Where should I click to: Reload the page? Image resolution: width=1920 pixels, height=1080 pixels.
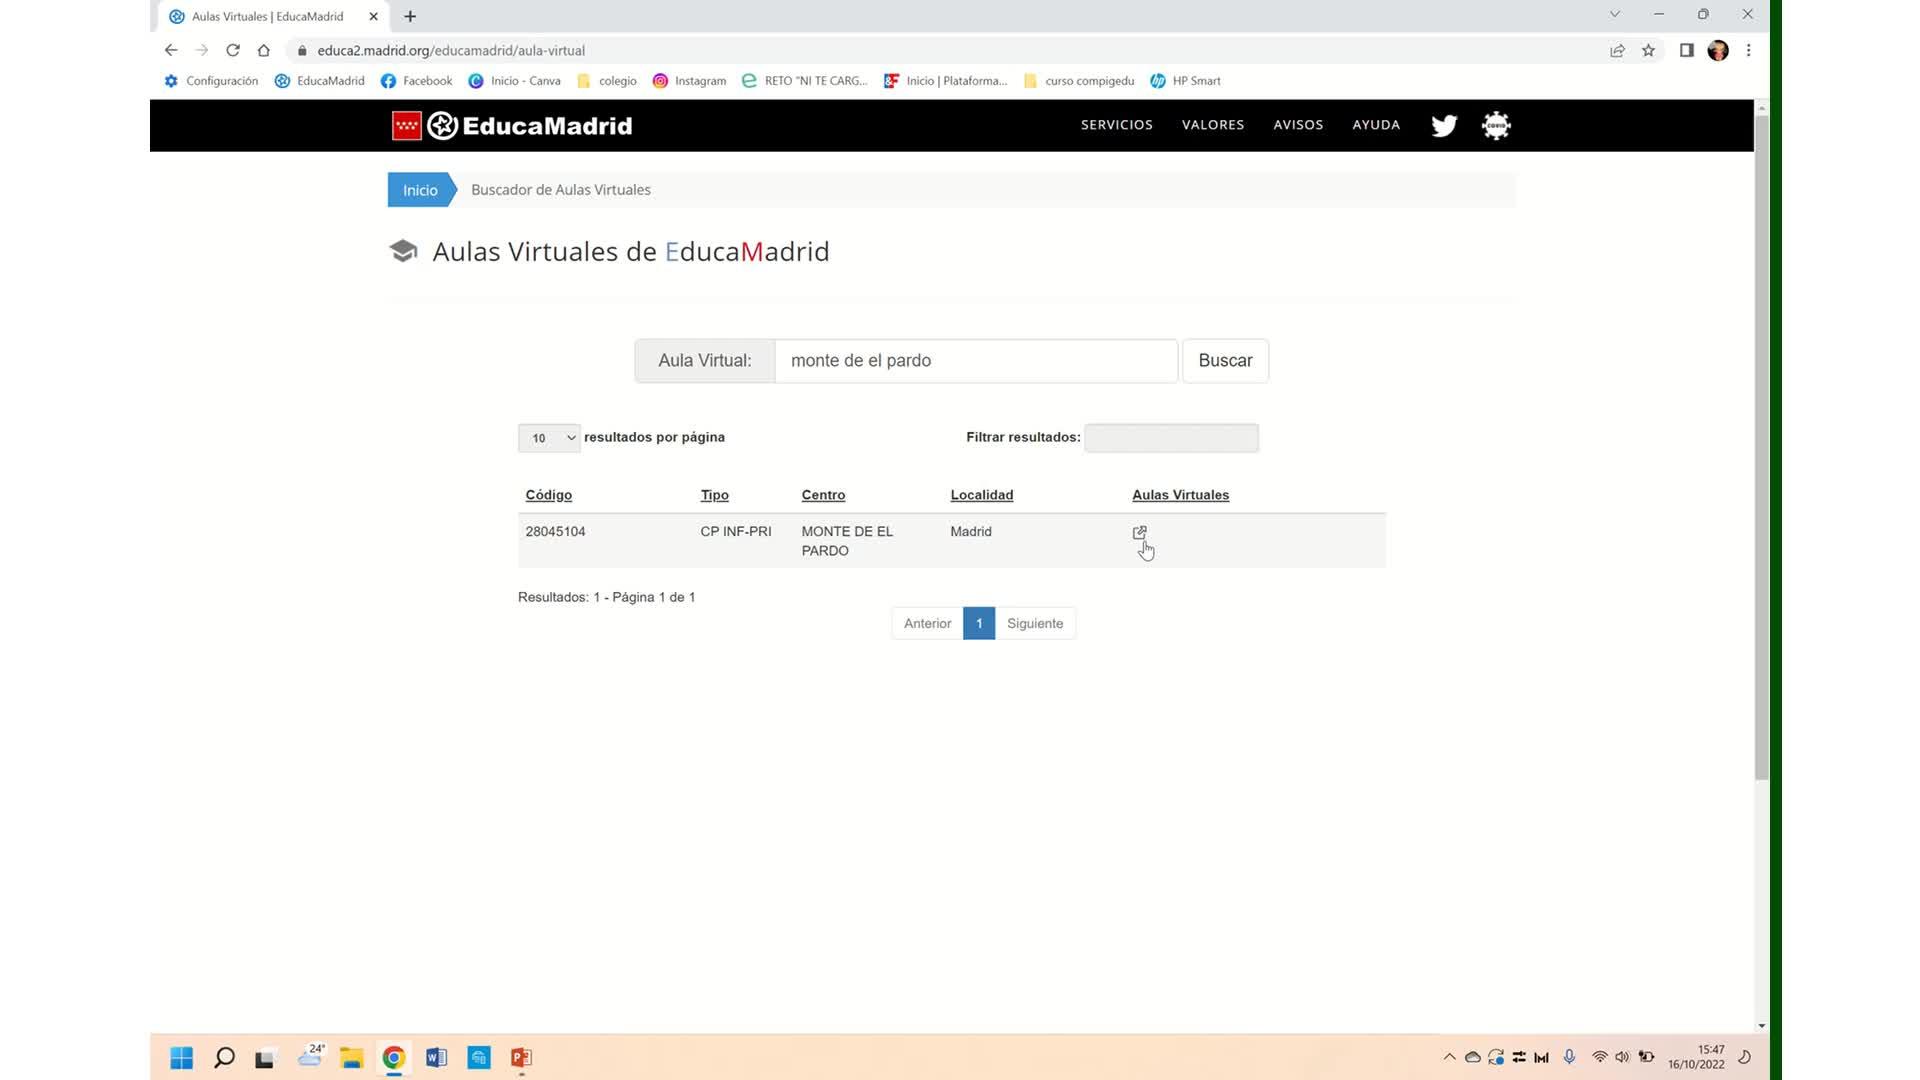pyautogui.click(x=233, y=51)
